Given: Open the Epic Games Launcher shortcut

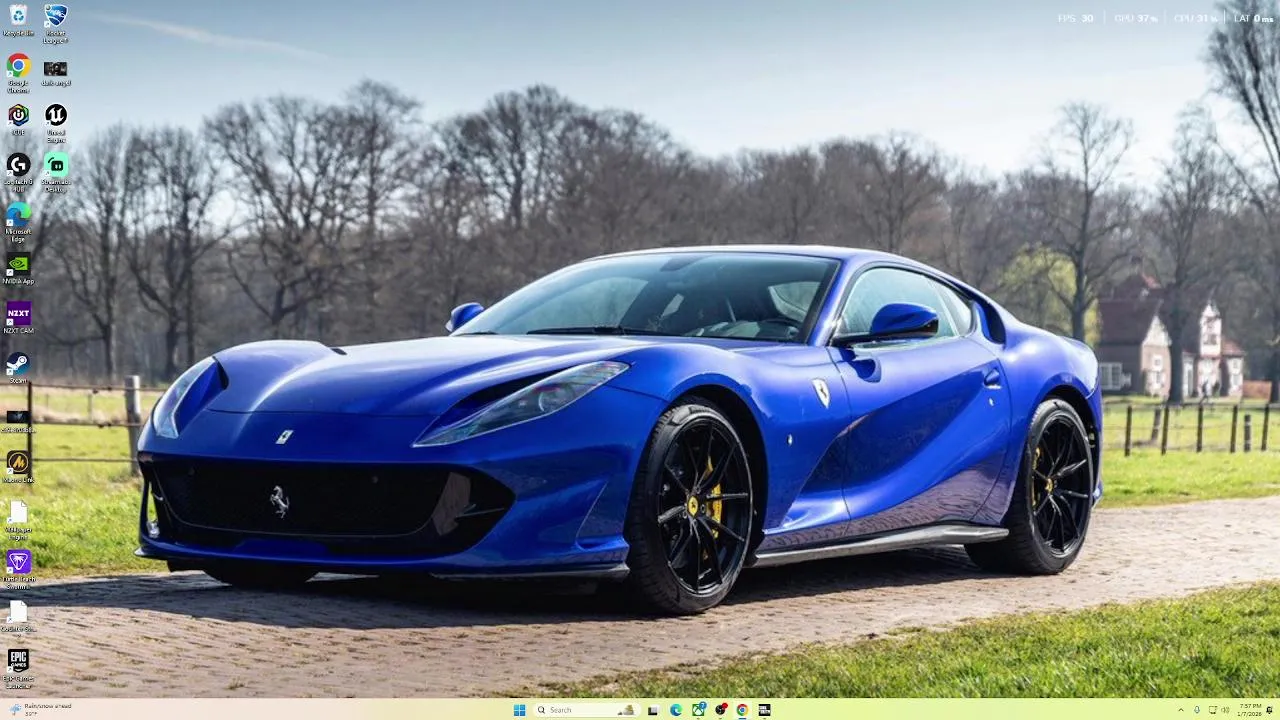Looking at the screenshot, I should tap(18, 667).
